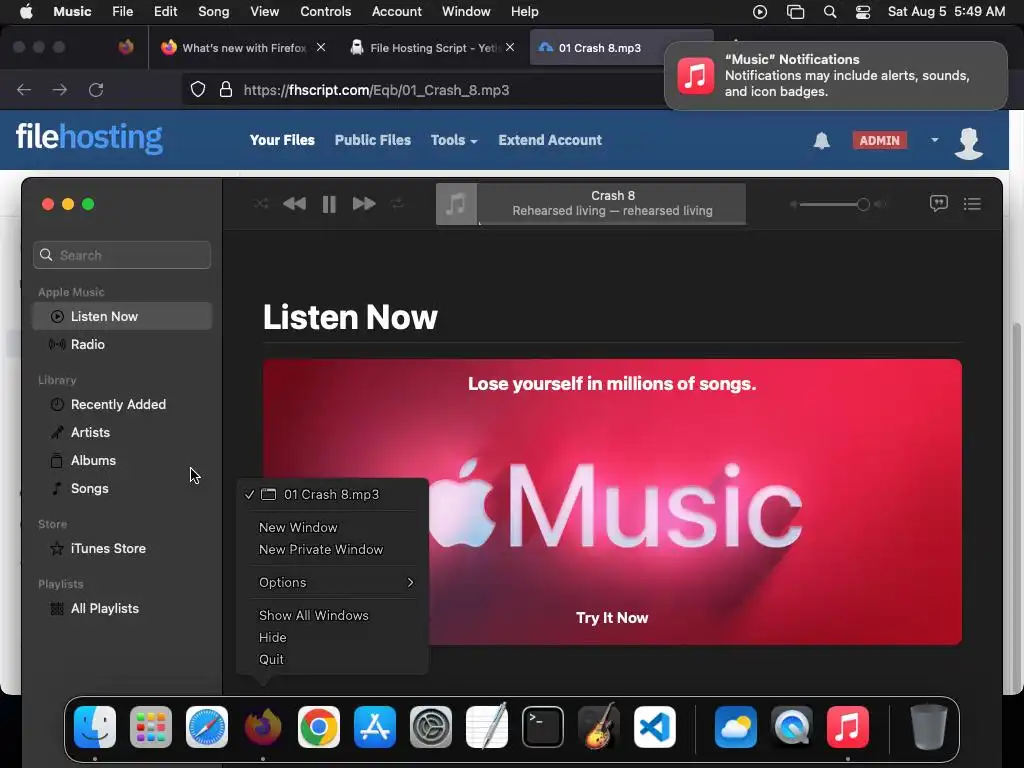
Task: Click the Firefox dock icon
Action: pyautogui.click(x=263, y=727)
